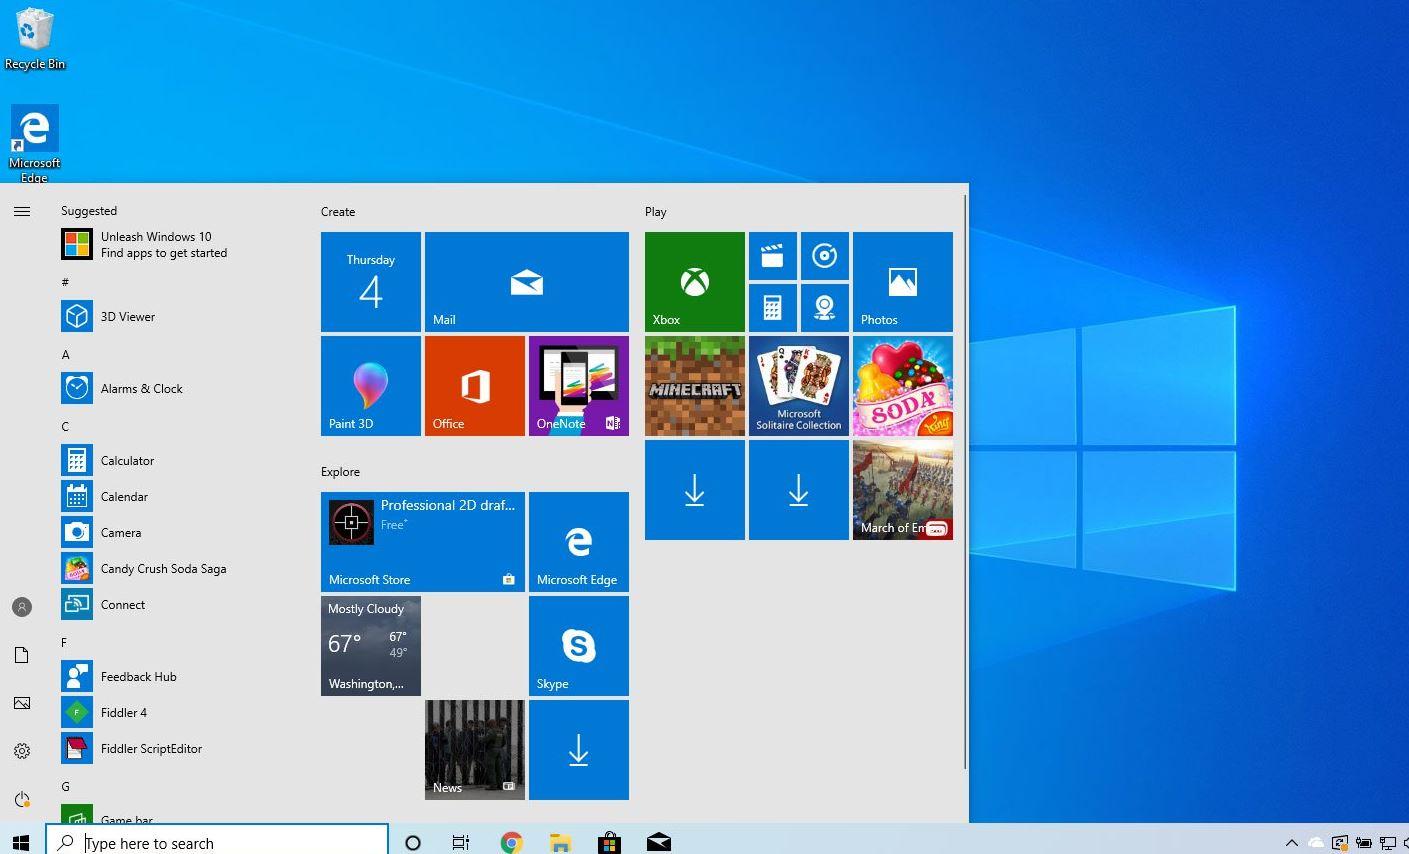Open the Maps tile
Screen dimensions: 1409x854
[x=823, y=307]
